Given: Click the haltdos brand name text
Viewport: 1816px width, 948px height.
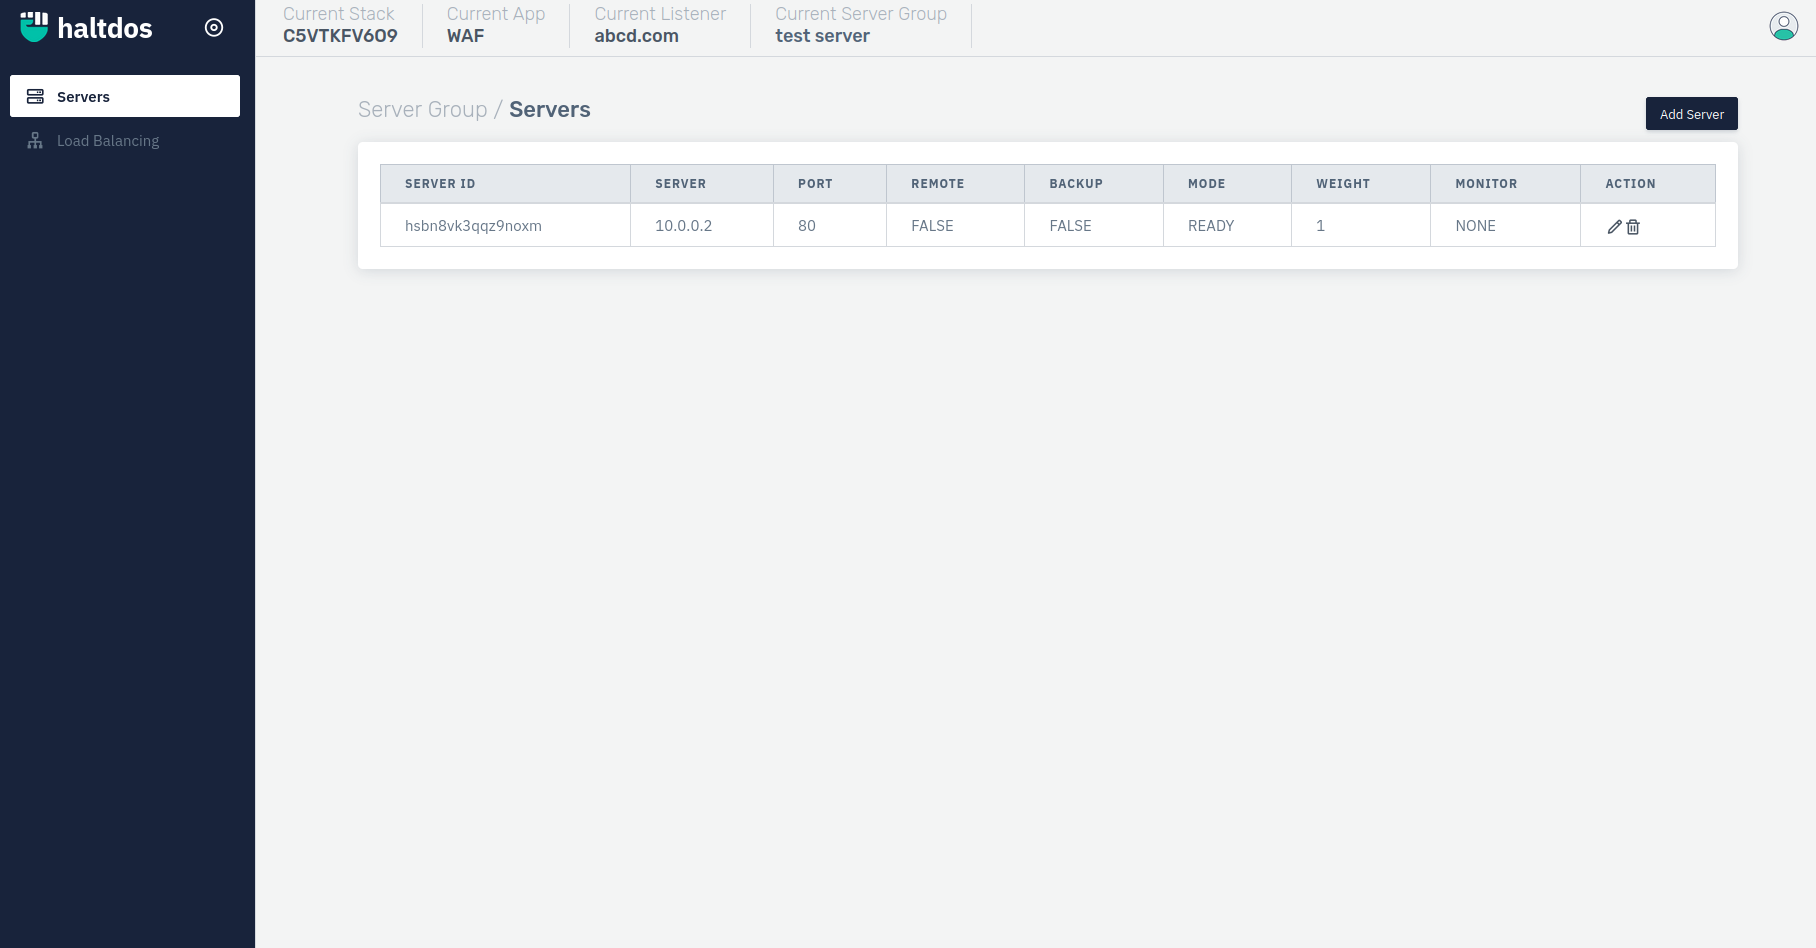Looking at the screenshot, I should [105, 28].
